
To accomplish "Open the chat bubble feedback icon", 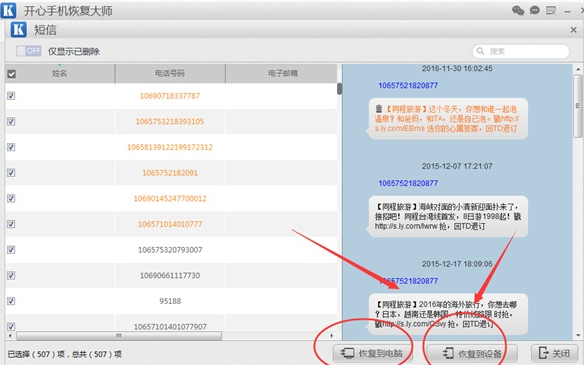I will [x=535, y=10].
